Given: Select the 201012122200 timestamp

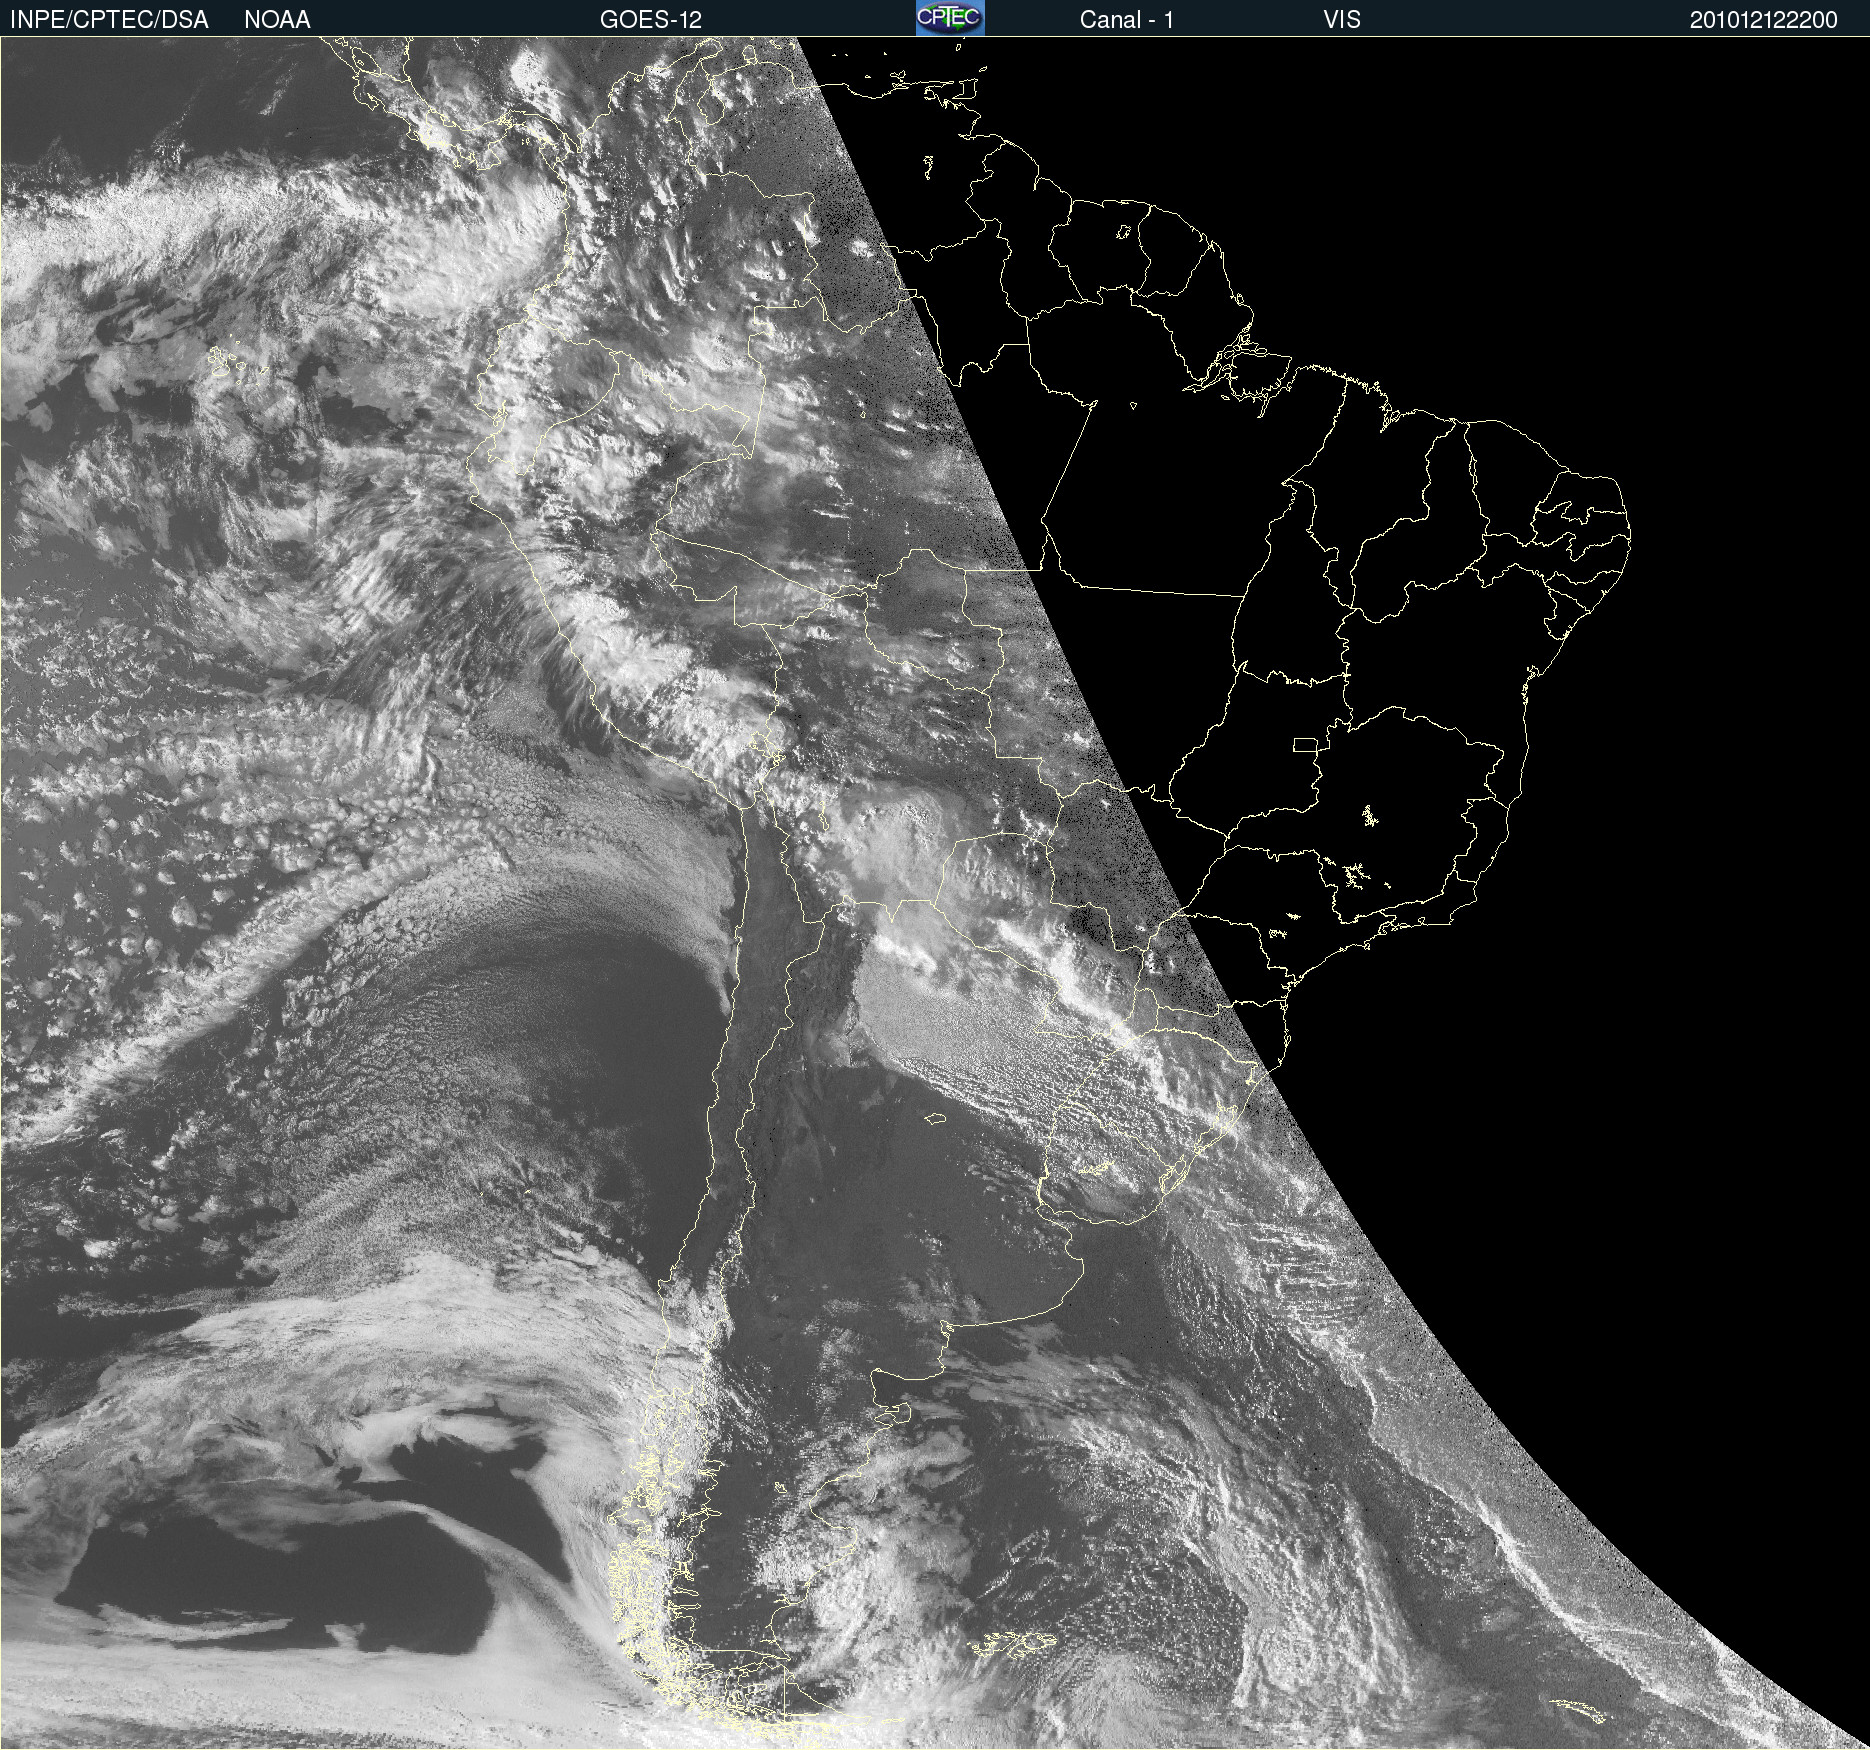Looking at the screenshot, I should [1763, 20].
